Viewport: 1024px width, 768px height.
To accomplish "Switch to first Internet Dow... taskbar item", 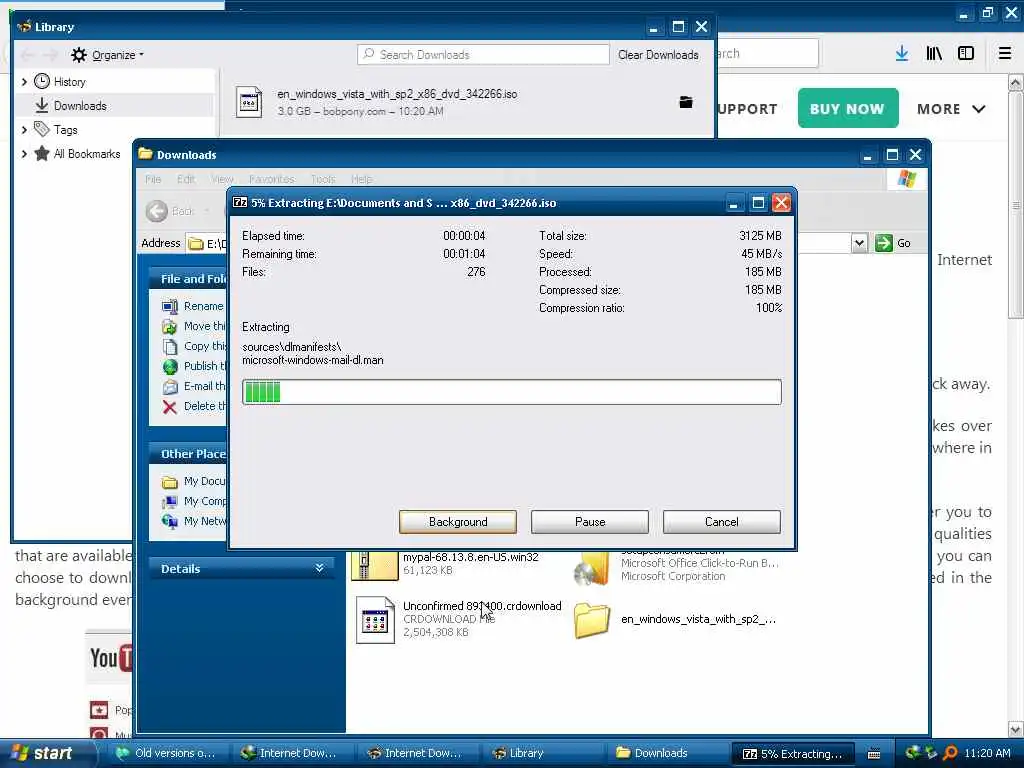I will [291, 753].
